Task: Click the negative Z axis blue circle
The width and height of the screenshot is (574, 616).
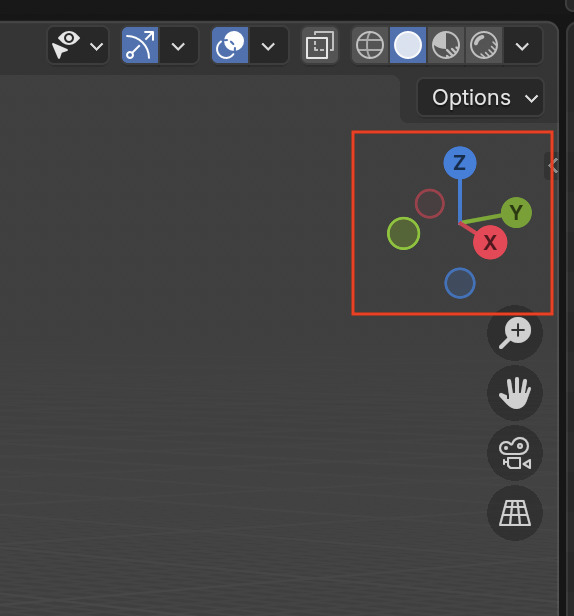Action: pyautogui.click(x=460, y=283)
